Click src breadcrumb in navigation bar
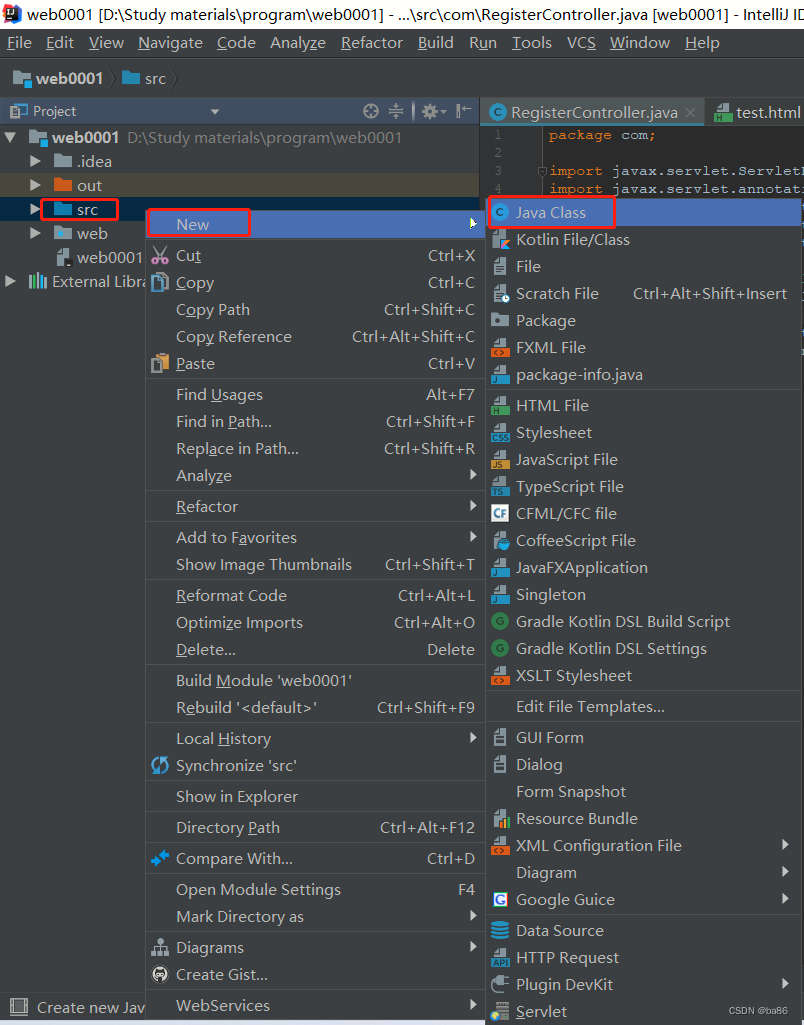Viewport: 804px width, 1025px height. (x=144, y=78)
